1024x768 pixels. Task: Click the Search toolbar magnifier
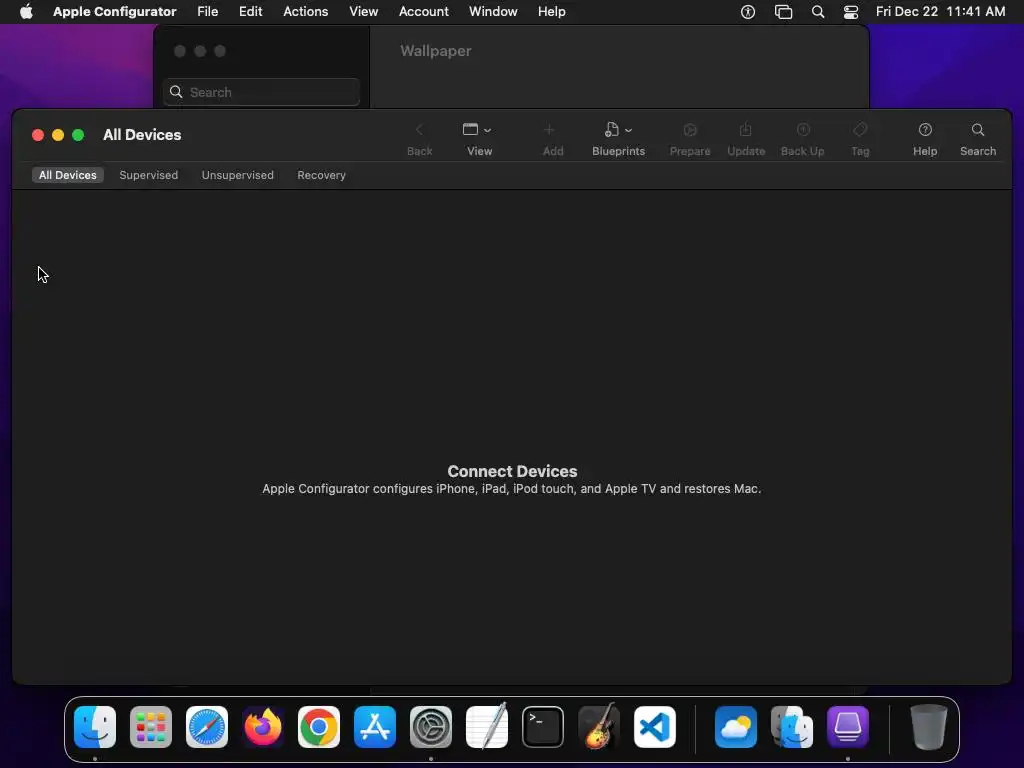[978, 130]
